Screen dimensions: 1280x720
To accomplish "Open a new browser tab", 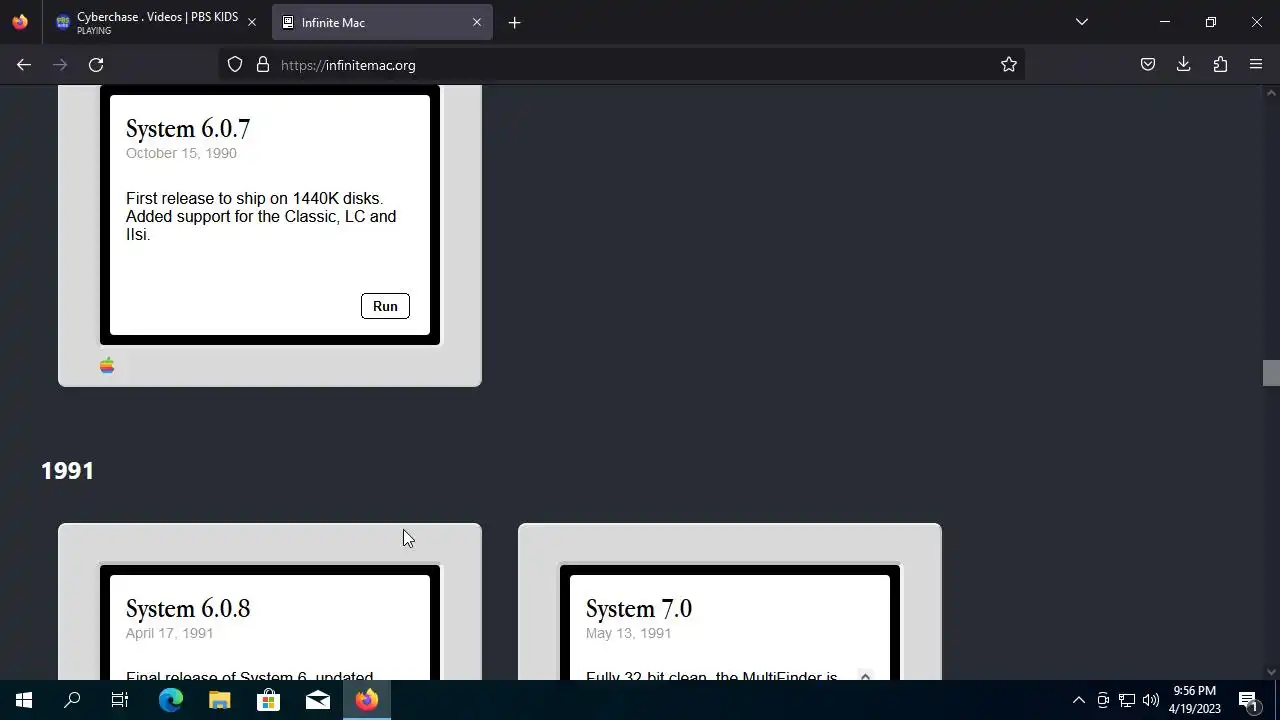I will click(514, 22).
